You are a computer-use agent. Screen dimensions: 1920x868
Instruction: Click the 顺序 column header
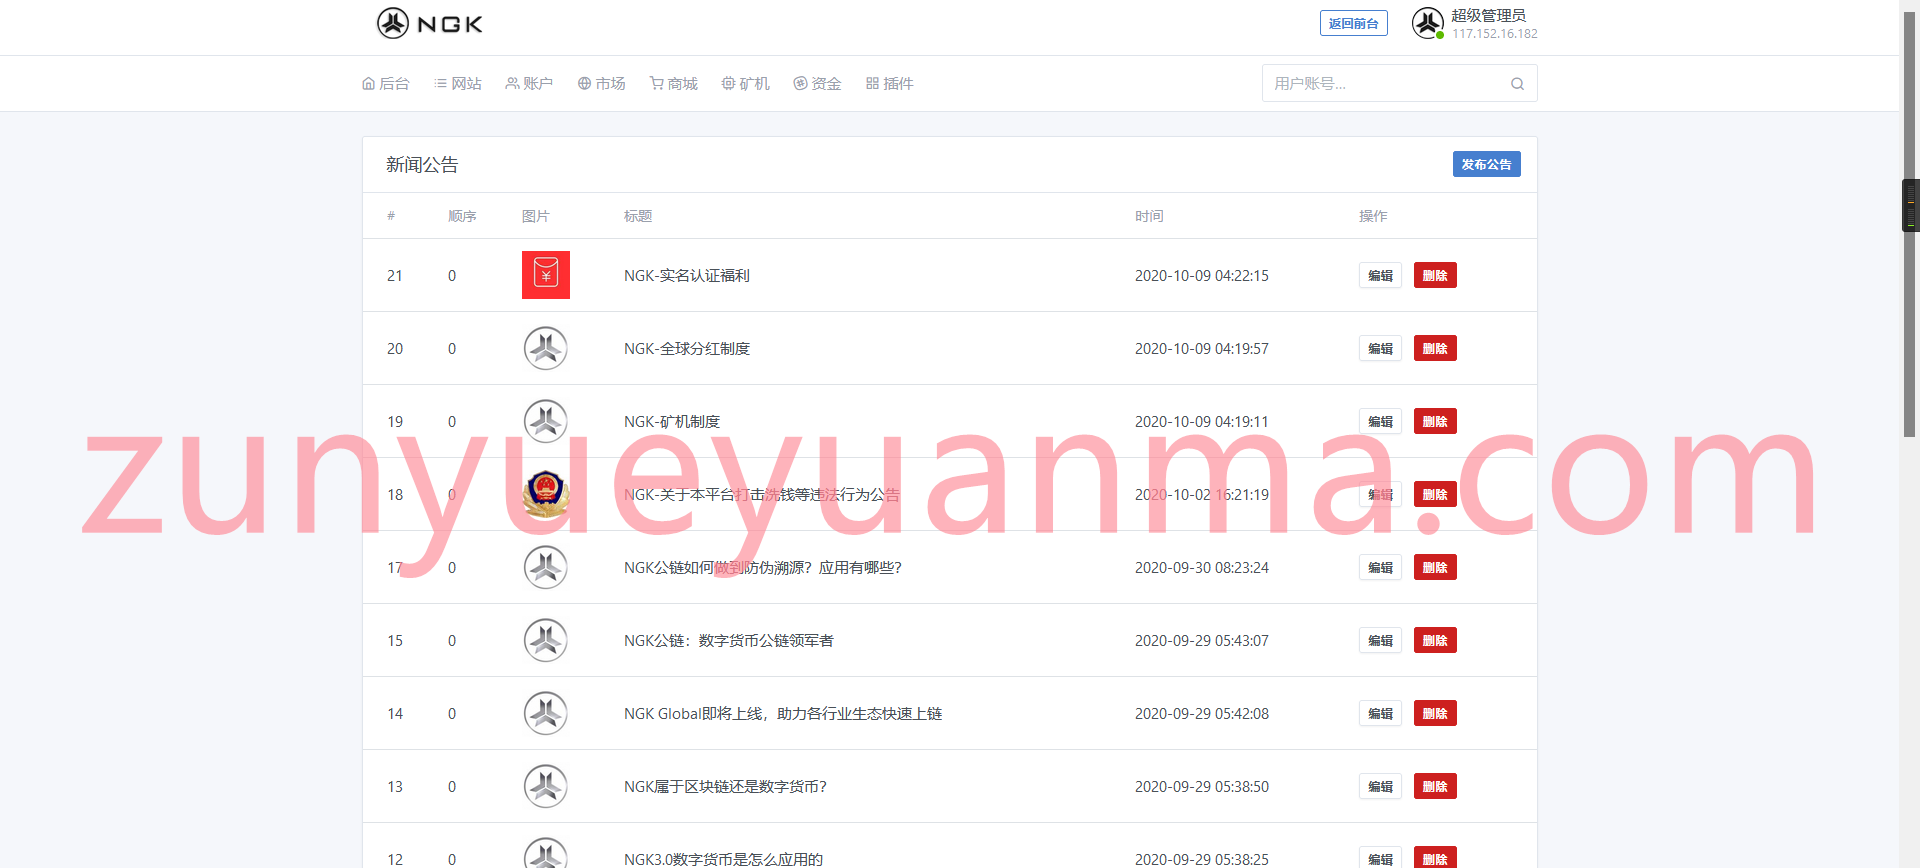point(462,216)
